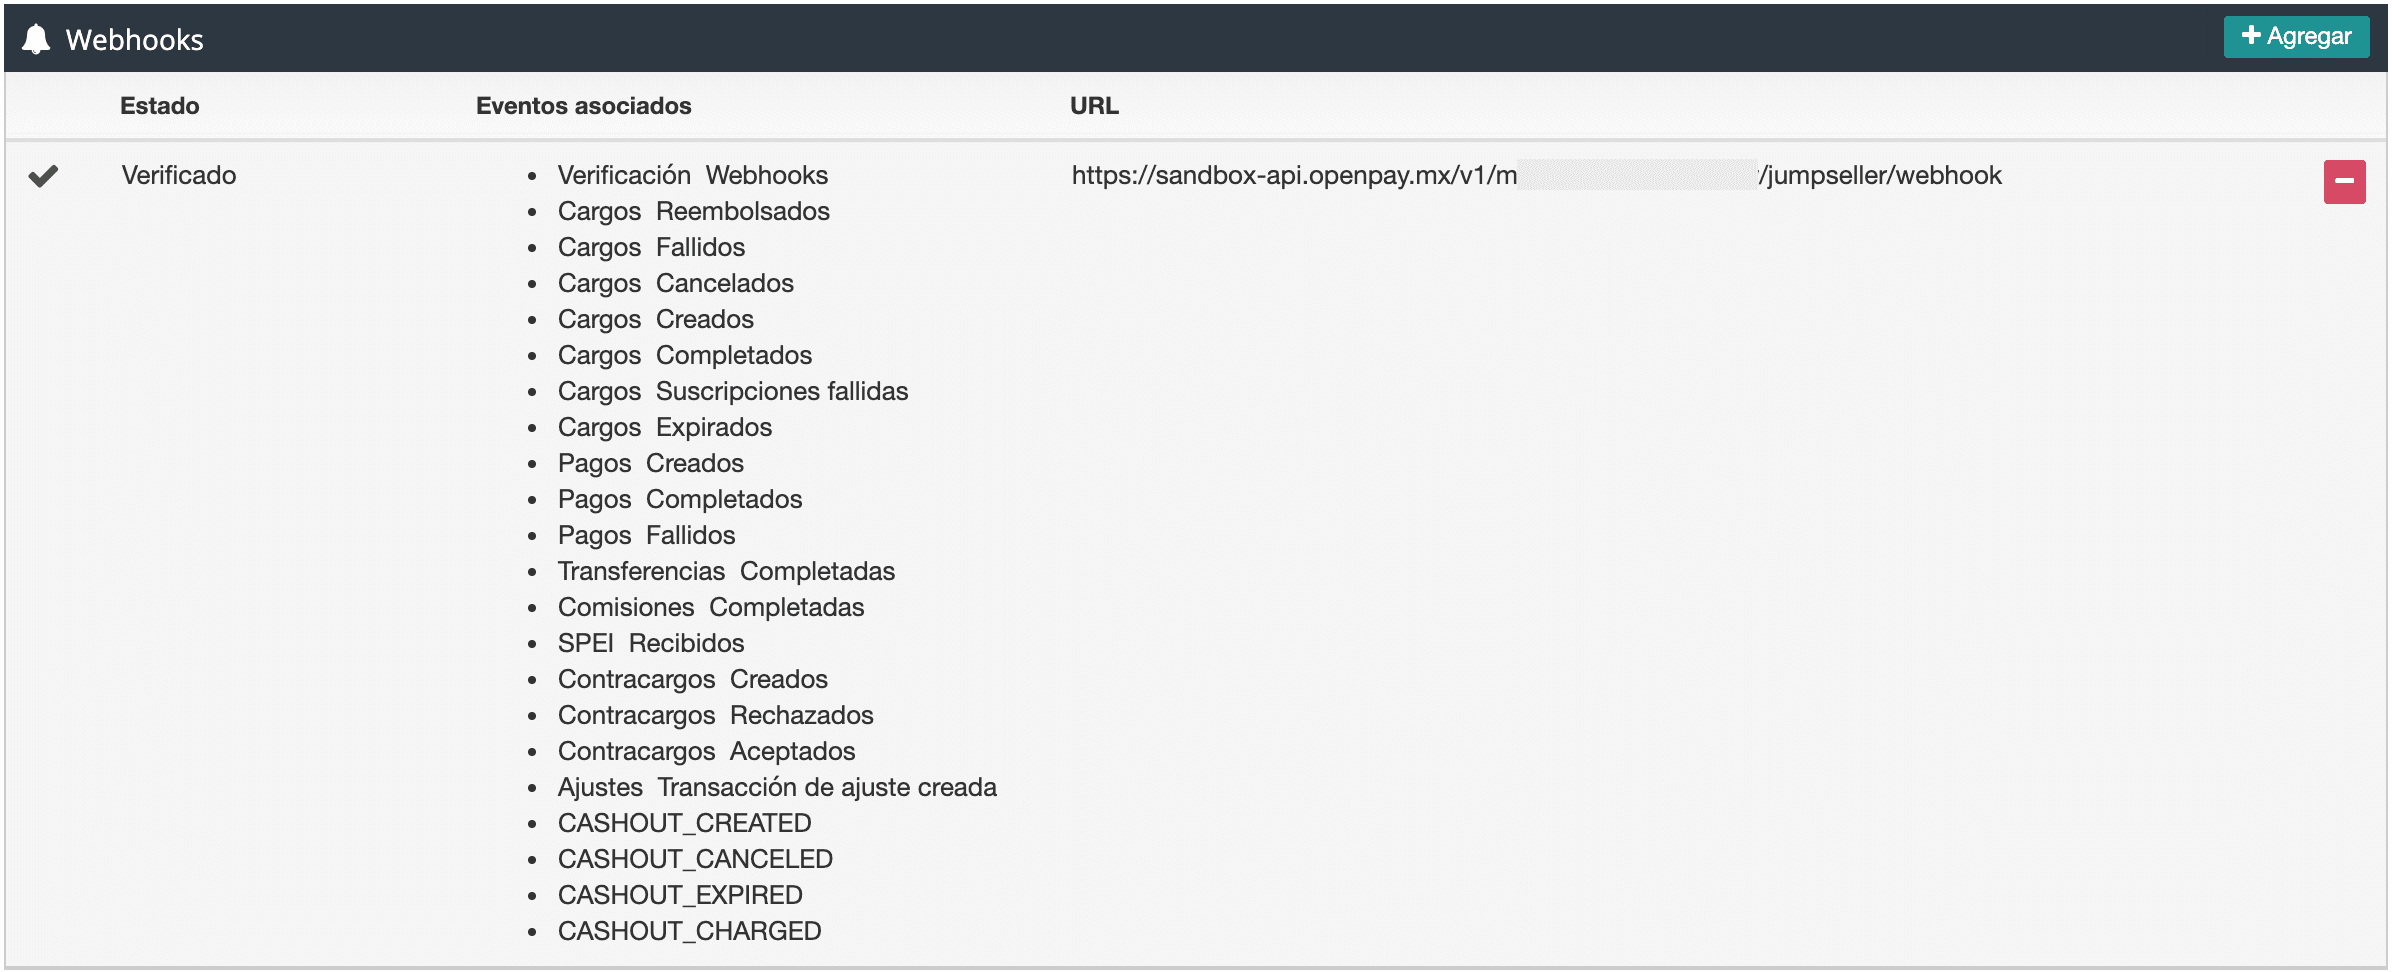This screenshot has width=2392, height=972.
Task: Click the Eventos asociados column header
Action: 583,106
